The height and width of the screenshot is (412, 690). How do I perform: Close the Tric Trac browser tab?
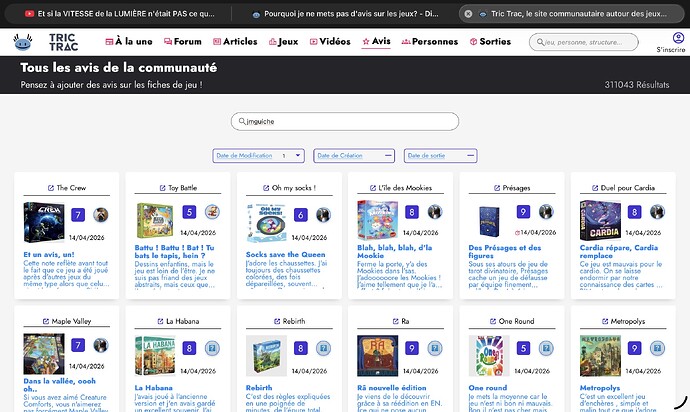click(467, 14)
